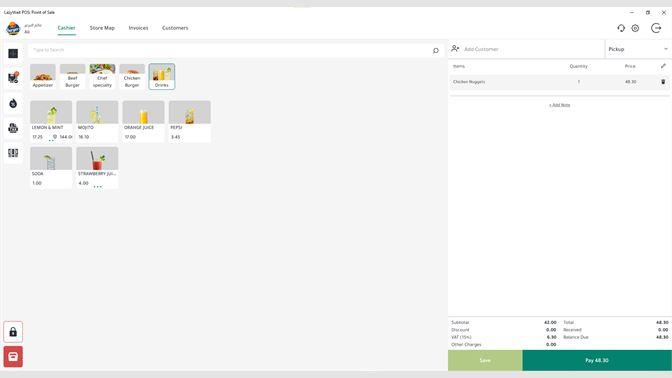
Task: Open the three dots on Strawberry Juice card
Action: click(x=98, y=186)
